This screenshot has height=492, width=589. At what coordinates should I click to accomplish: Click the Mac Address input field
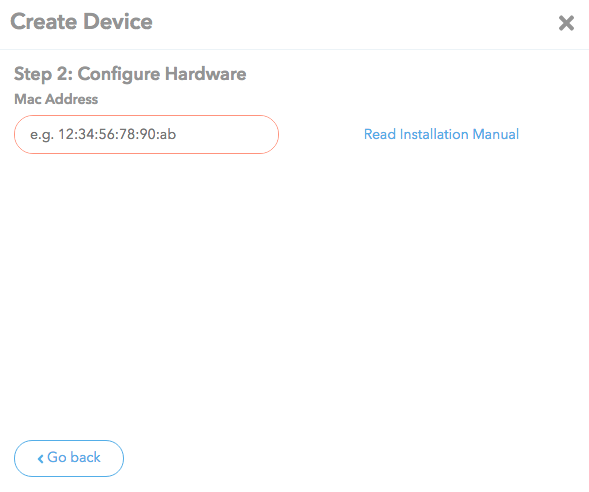point(146,134)
